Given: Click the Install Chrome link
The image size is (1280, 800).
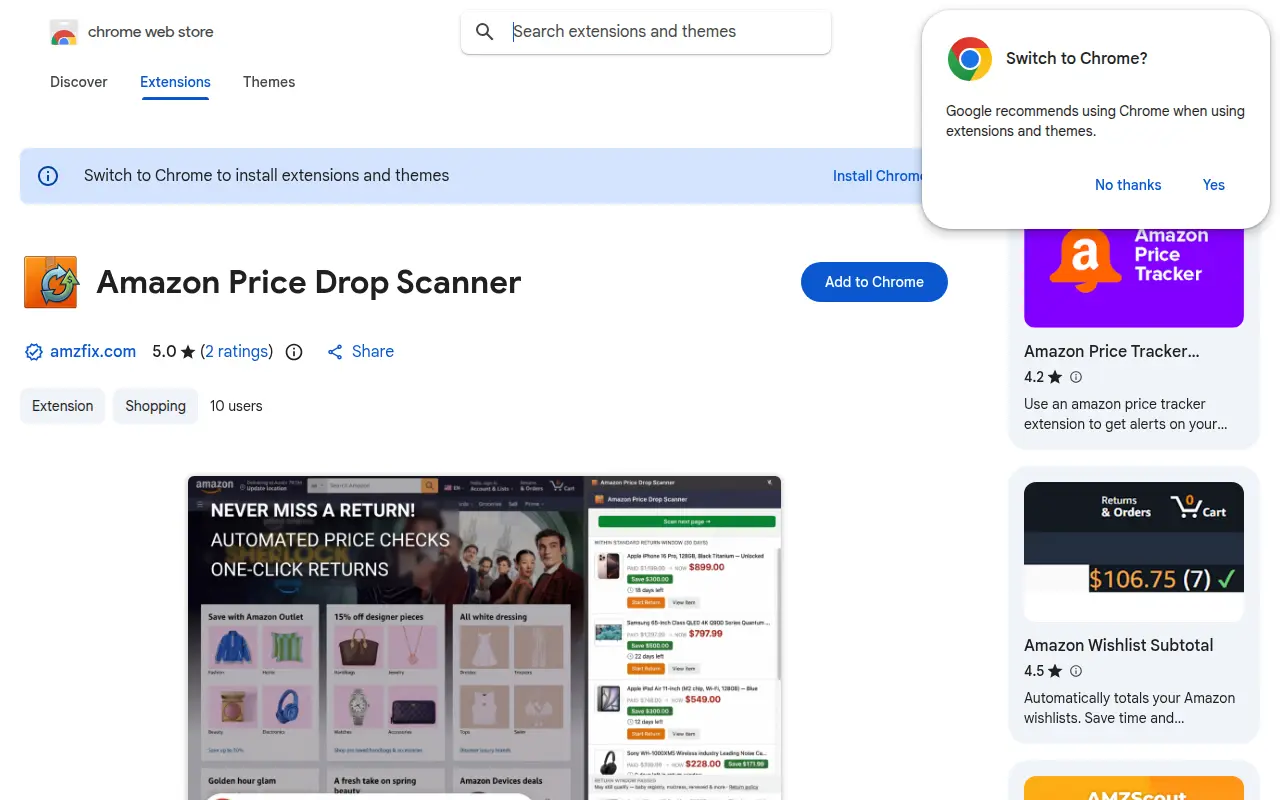Looking at the screenshot, I should (x=878, y=176).
